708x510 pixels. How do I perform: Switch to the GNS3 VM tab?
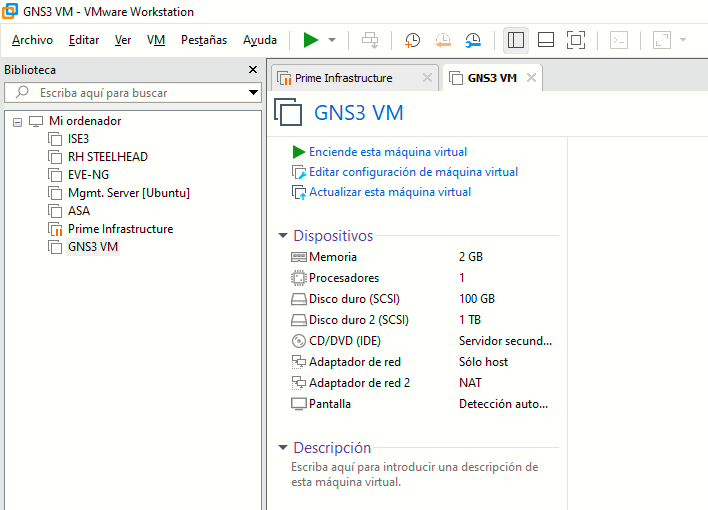(x=492, y=78)
